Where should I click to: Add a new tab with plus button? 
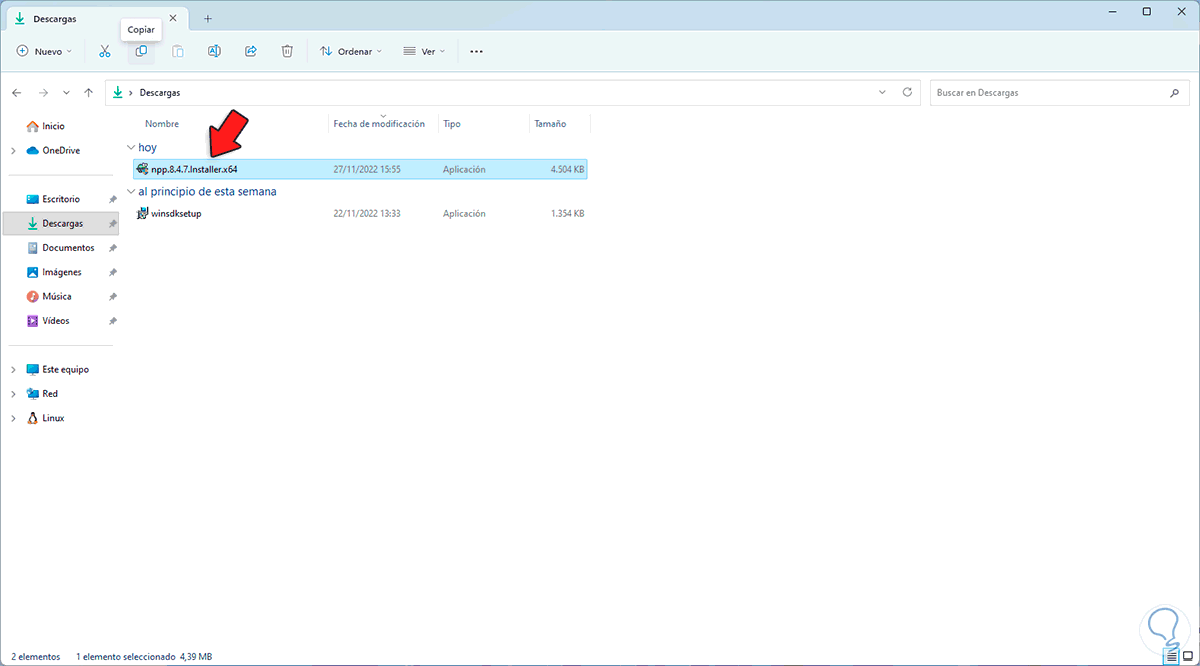208,19
